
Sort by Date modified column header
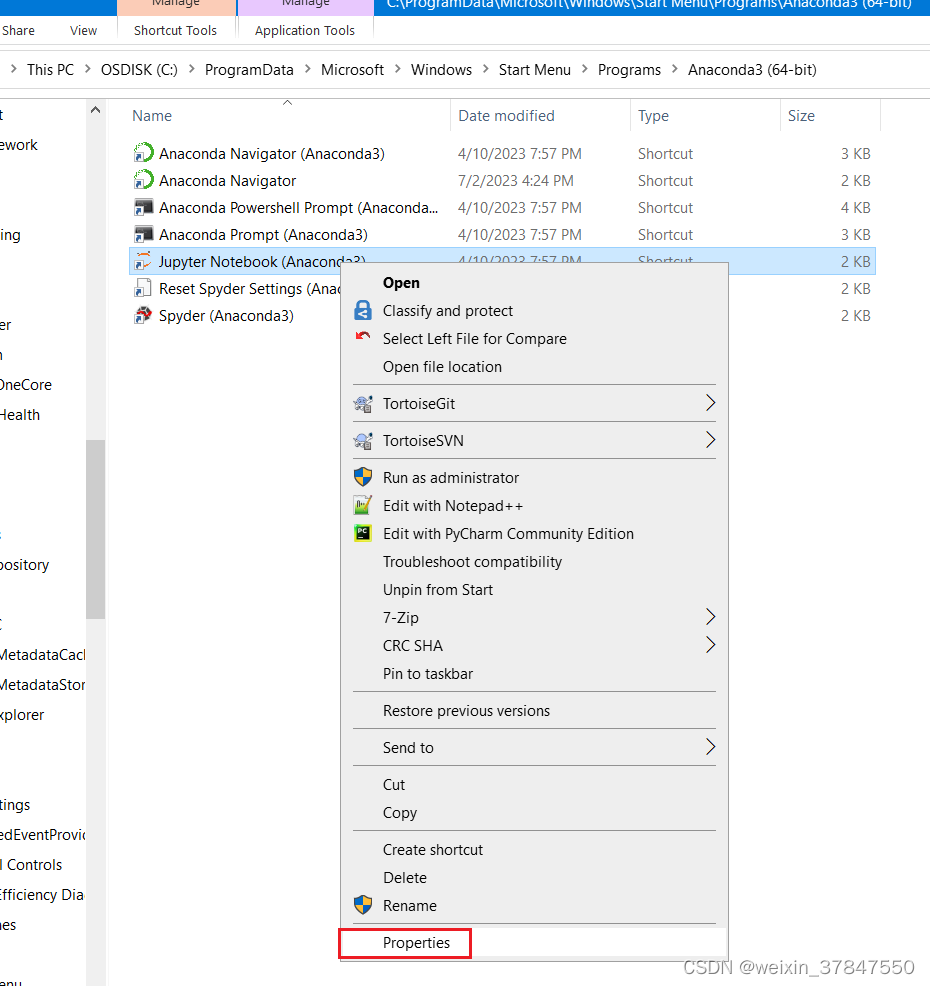[x=506, y=116]
